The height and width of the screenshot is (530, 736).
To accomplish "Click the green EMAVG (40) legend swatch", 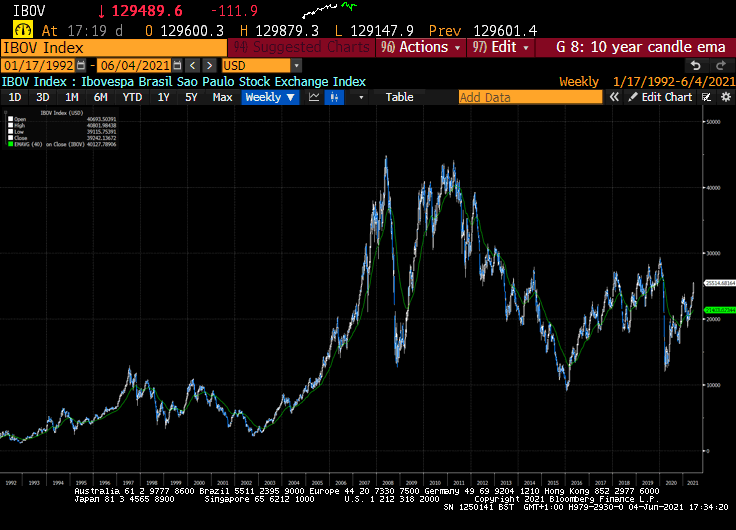I will click(x=10, y=144).
